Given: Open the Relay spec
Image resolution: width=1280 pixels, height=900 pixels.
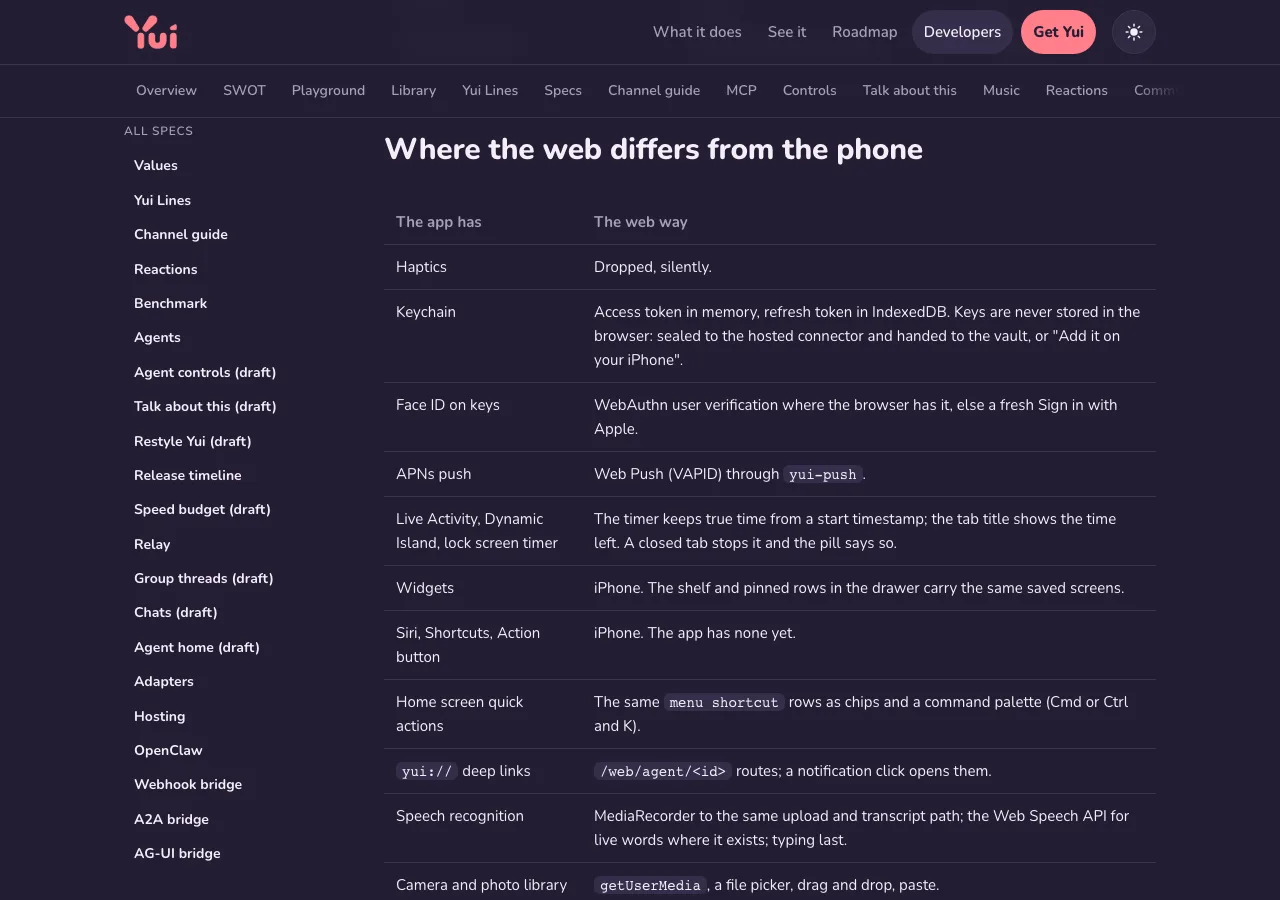Looking at the screenshot, I should tap(152, 544).
